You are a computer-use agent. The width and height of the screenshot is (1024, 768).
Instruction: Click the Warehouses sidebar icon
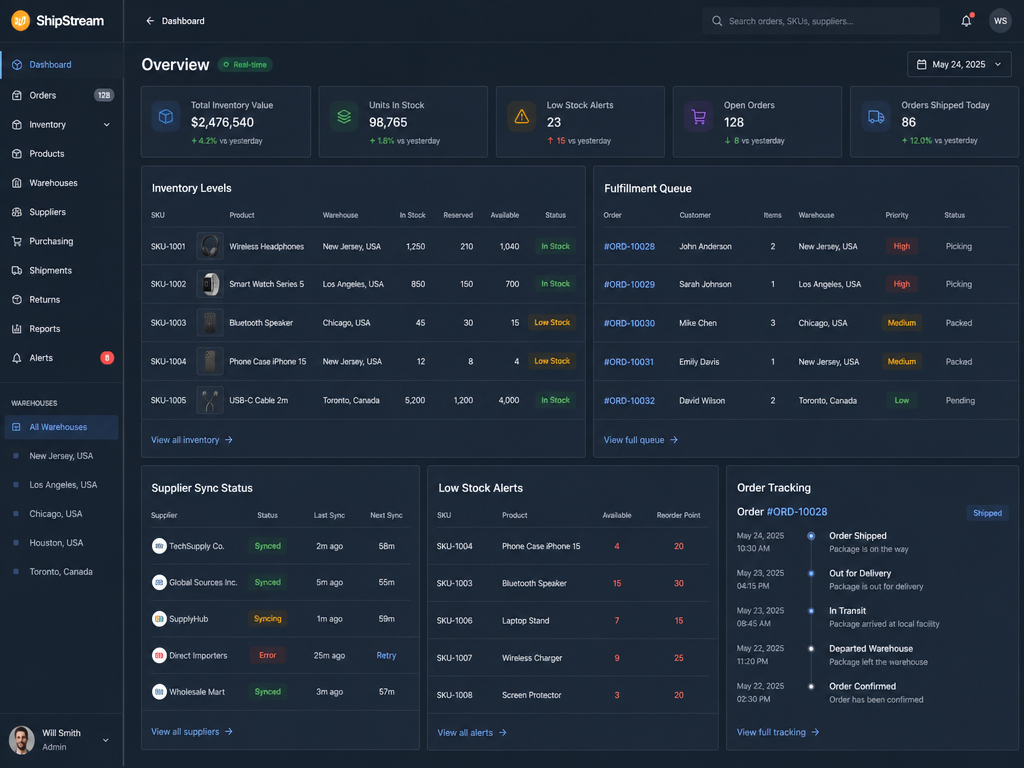pos(17,183)
